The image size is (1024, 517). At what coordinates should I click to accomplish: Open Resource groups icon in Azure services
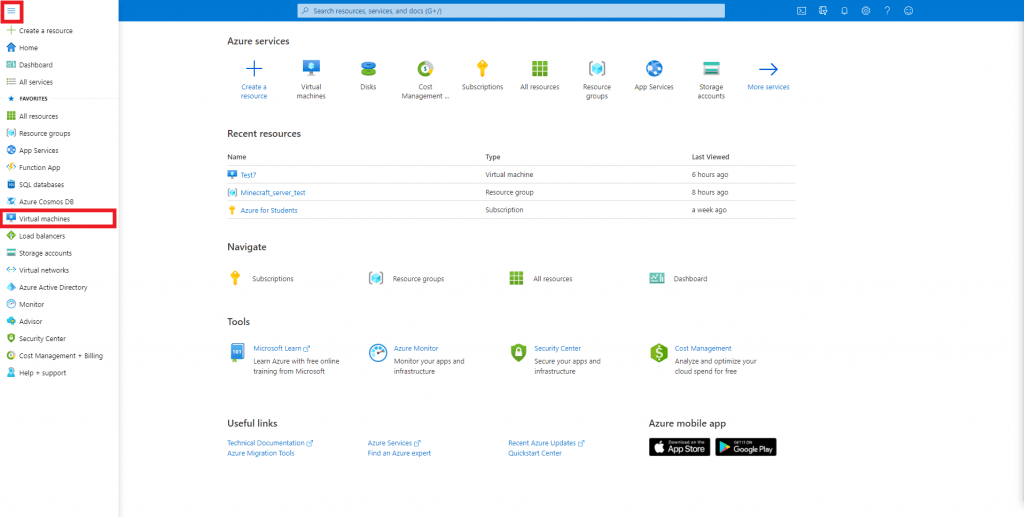click(597, 69)
